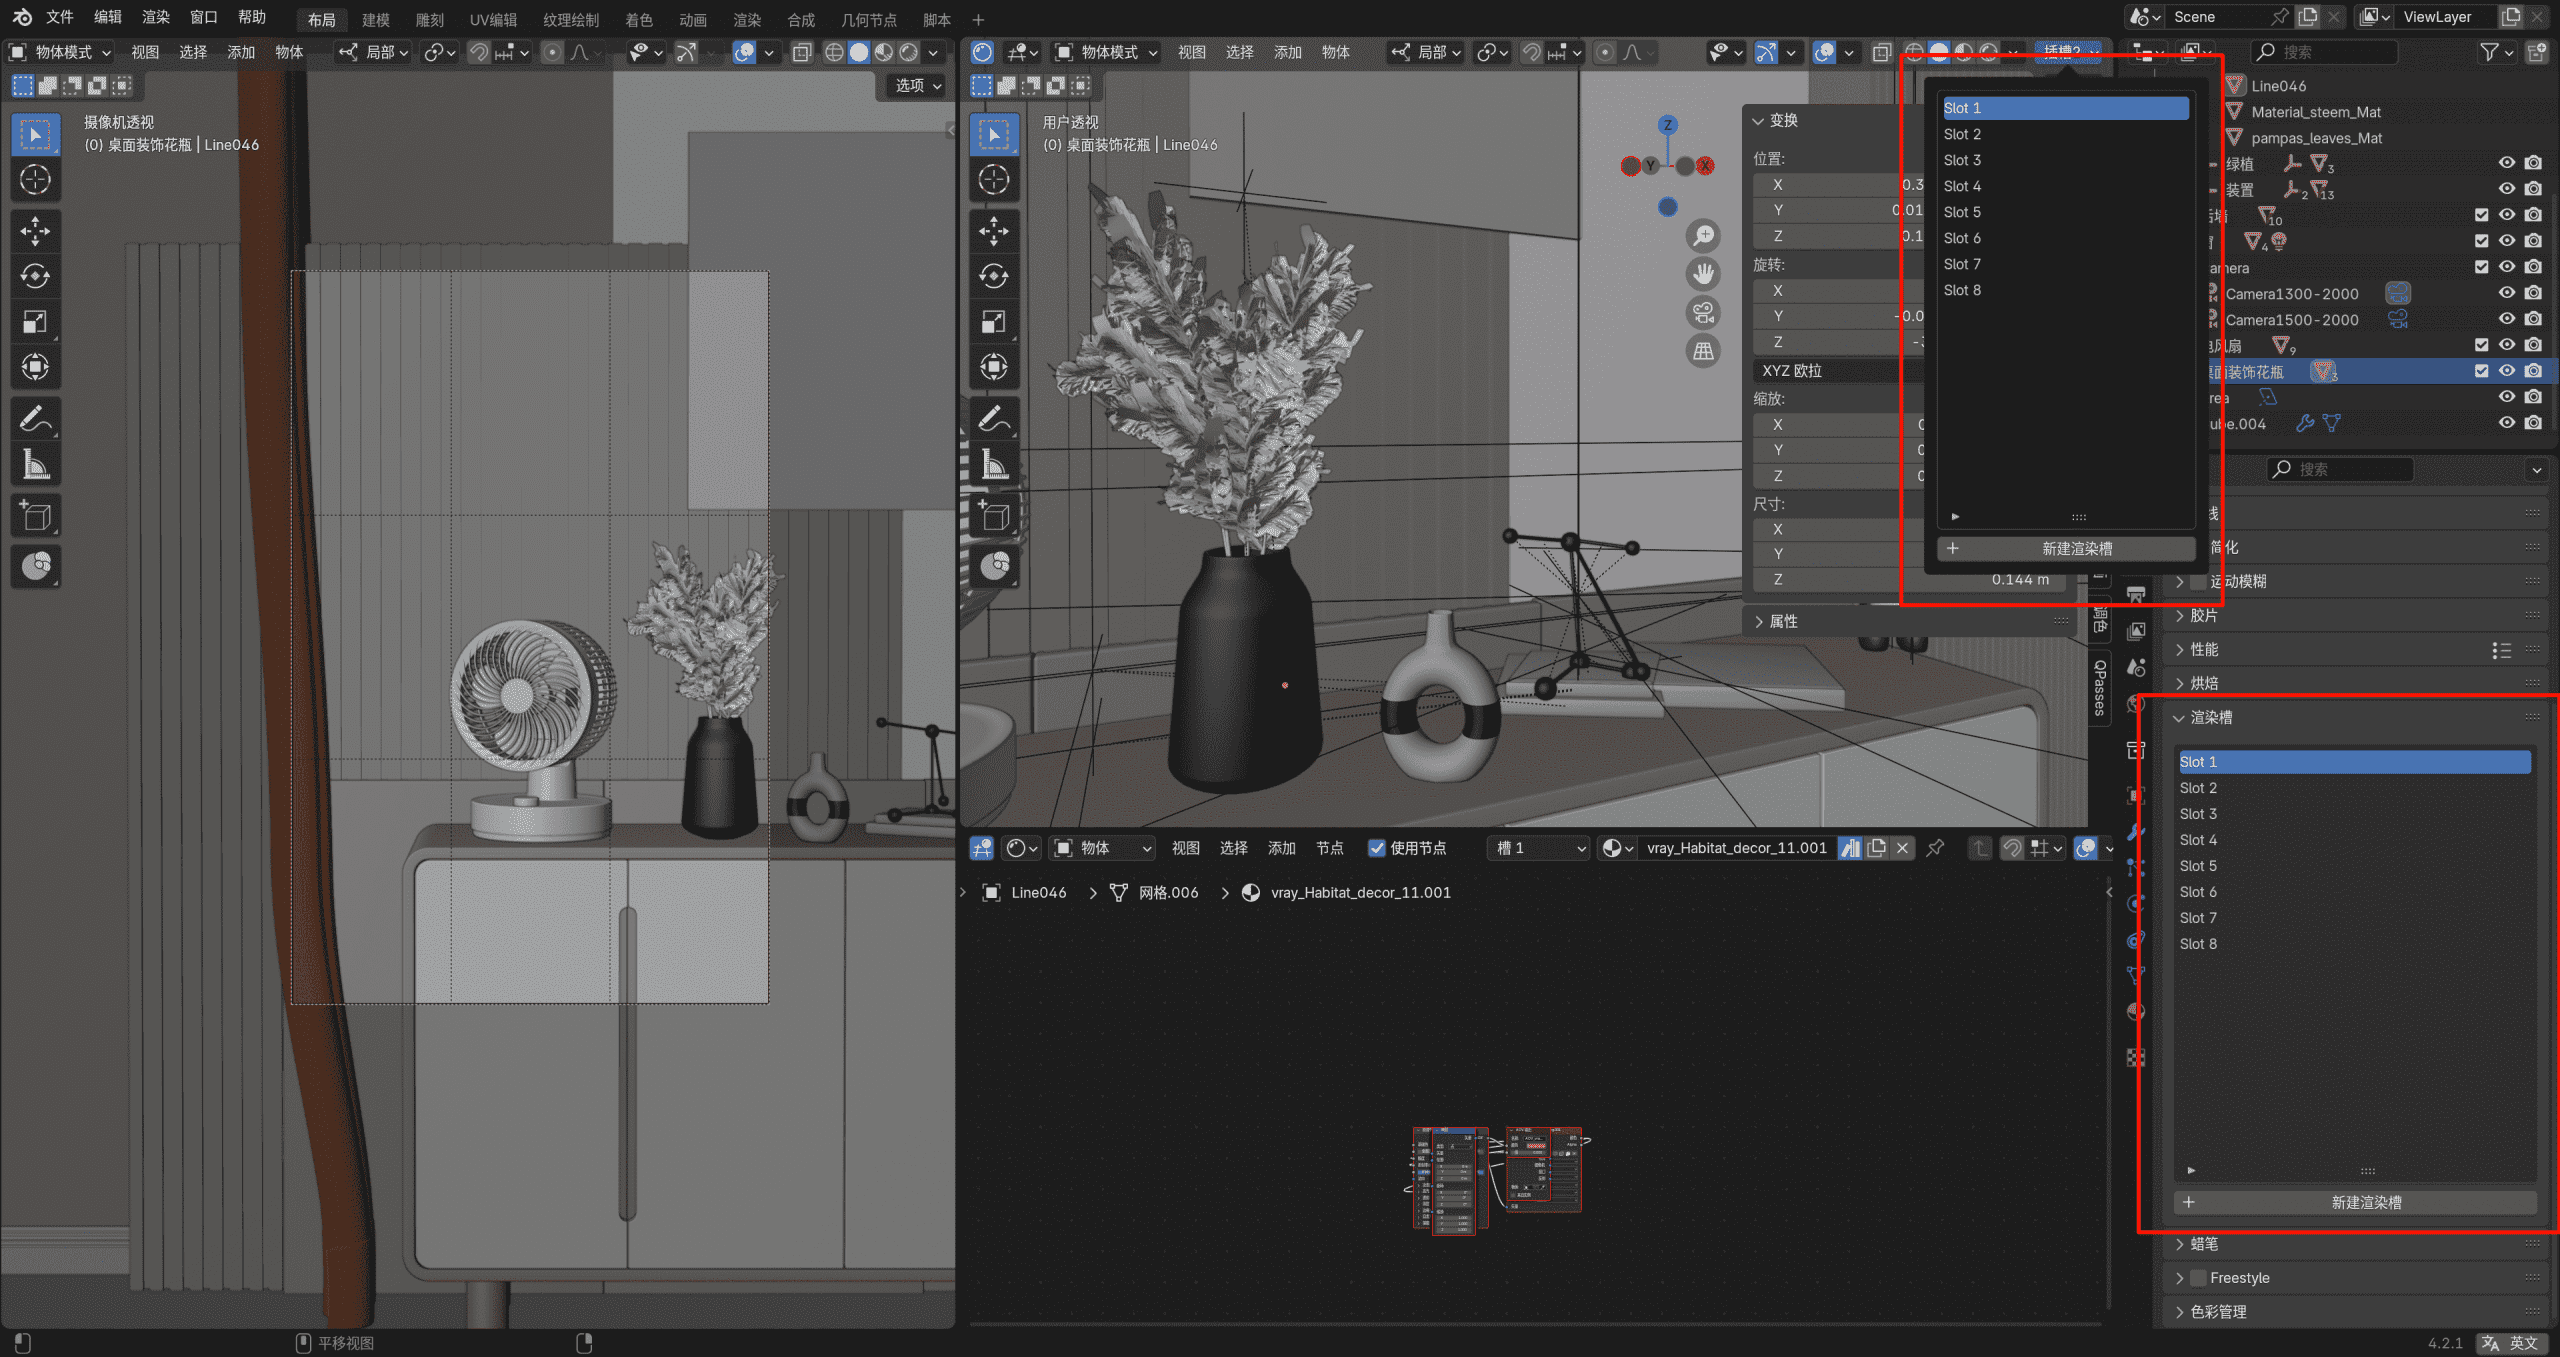Screen dimensions: 2560x1357
Task: Select Slot 5 in the properties 渲染槽 list
Action: click(2355, 866)
